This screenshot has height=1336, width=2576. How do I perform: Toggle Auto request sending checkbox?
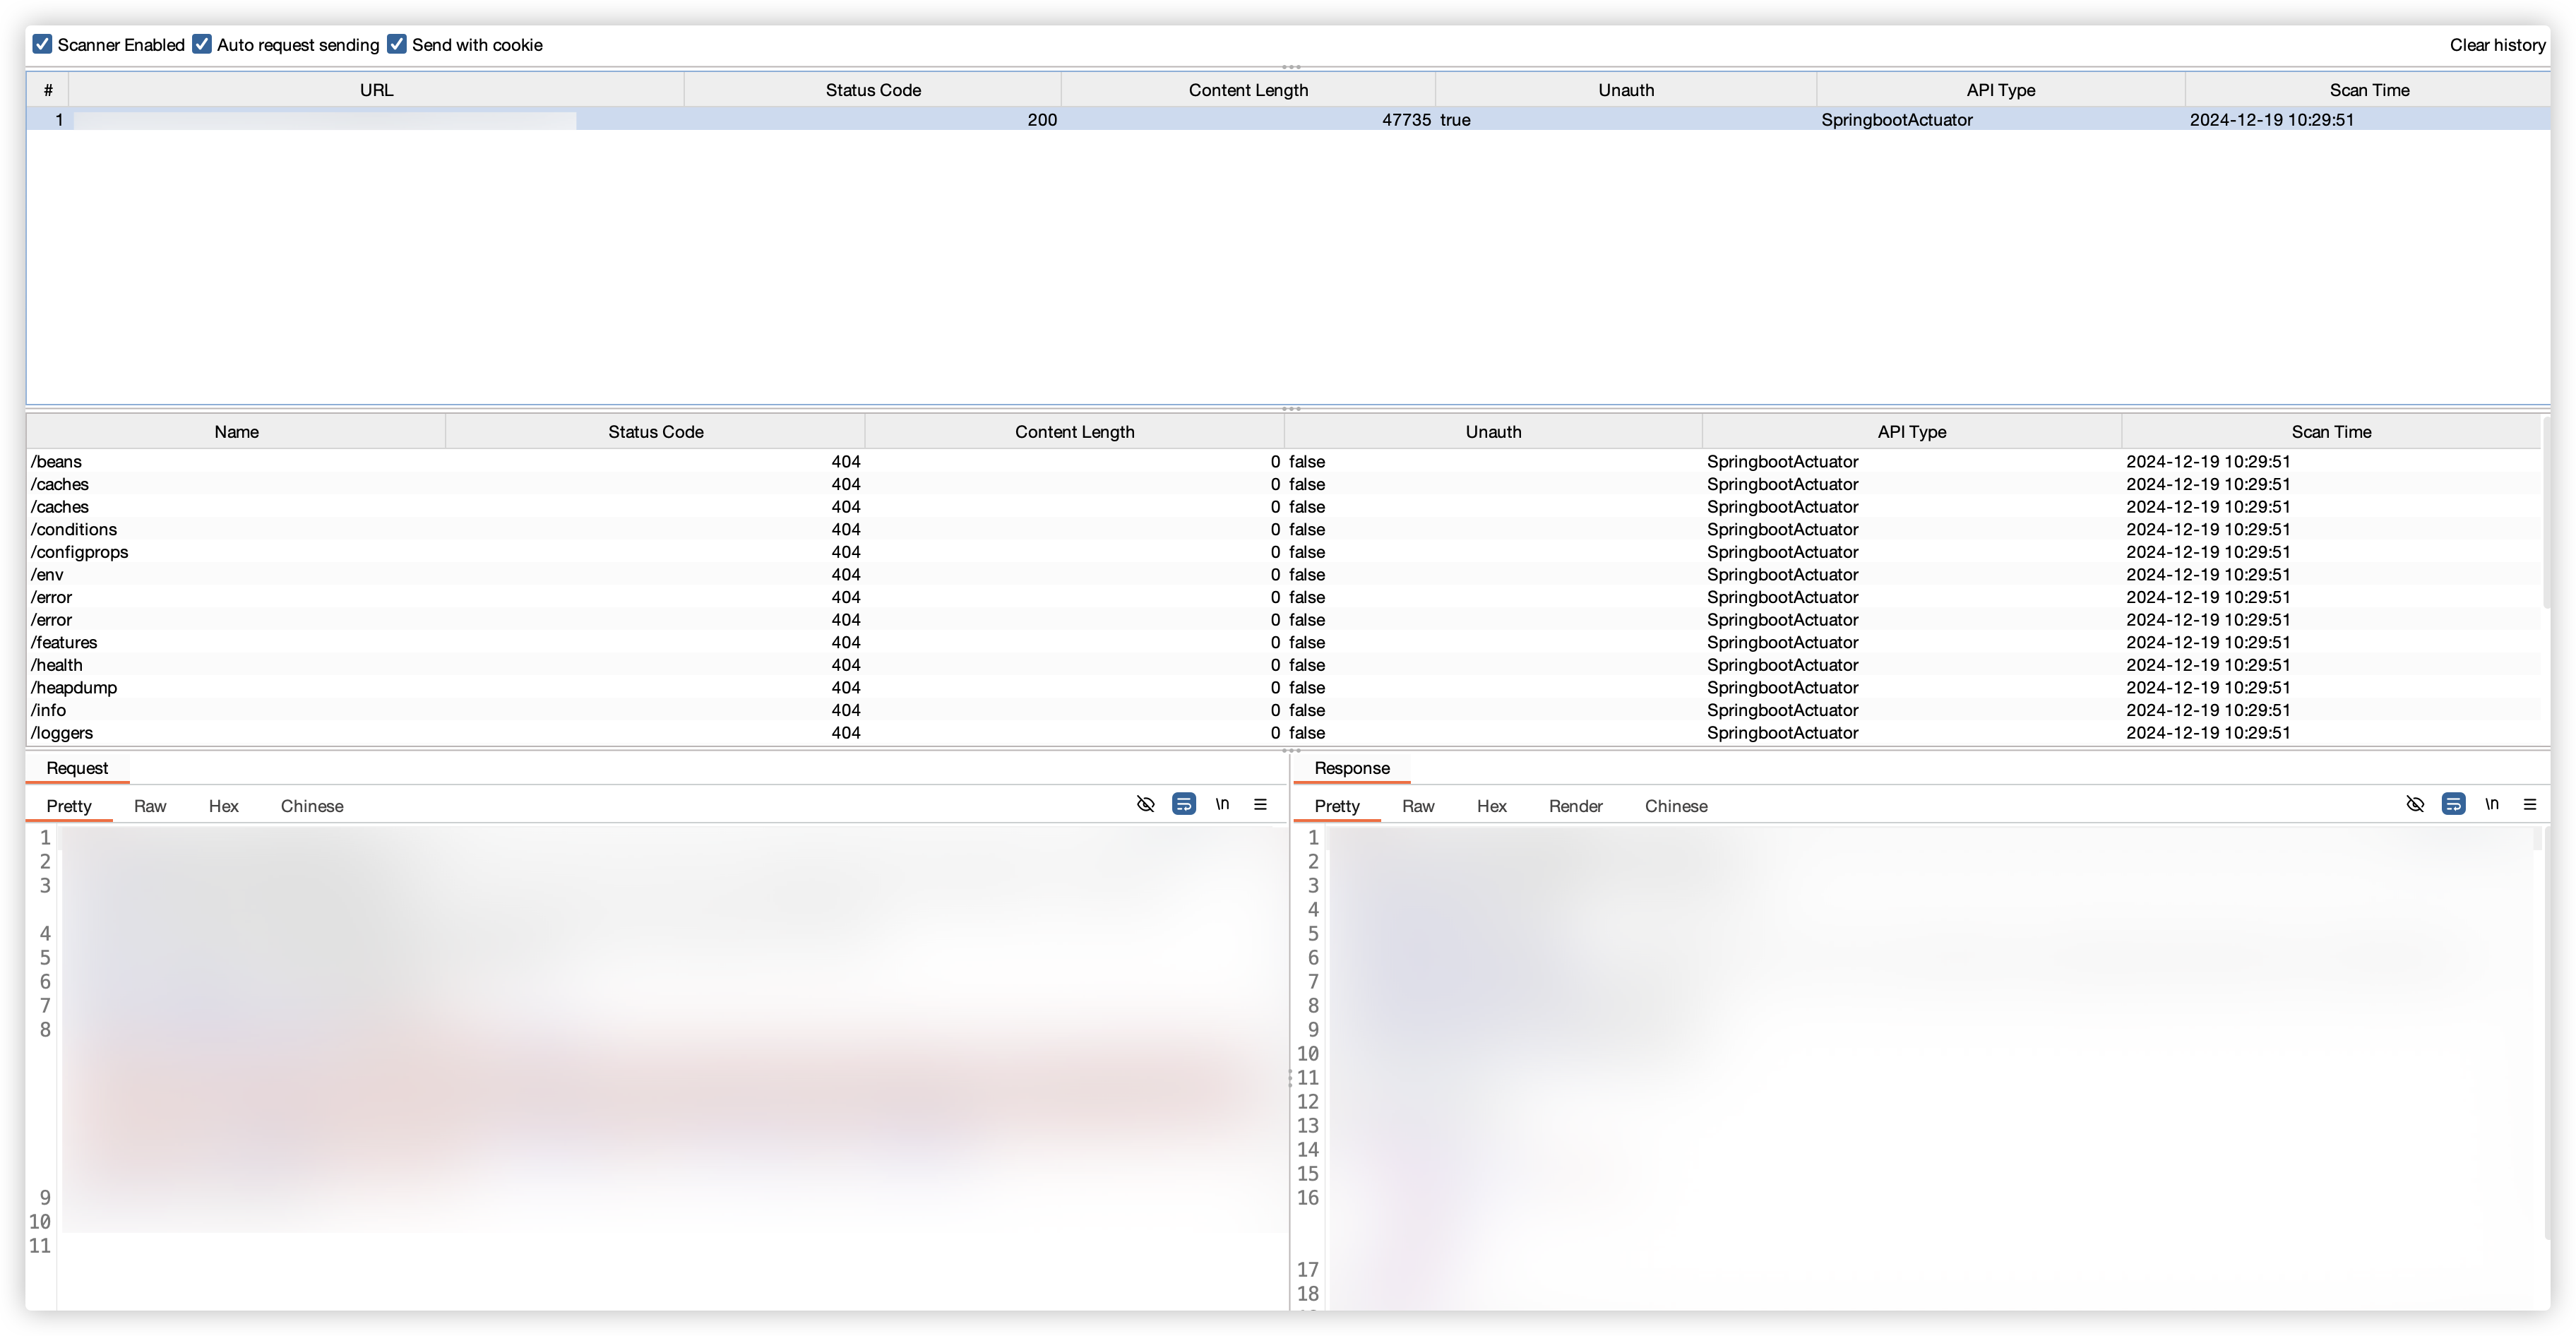[202, 44]
